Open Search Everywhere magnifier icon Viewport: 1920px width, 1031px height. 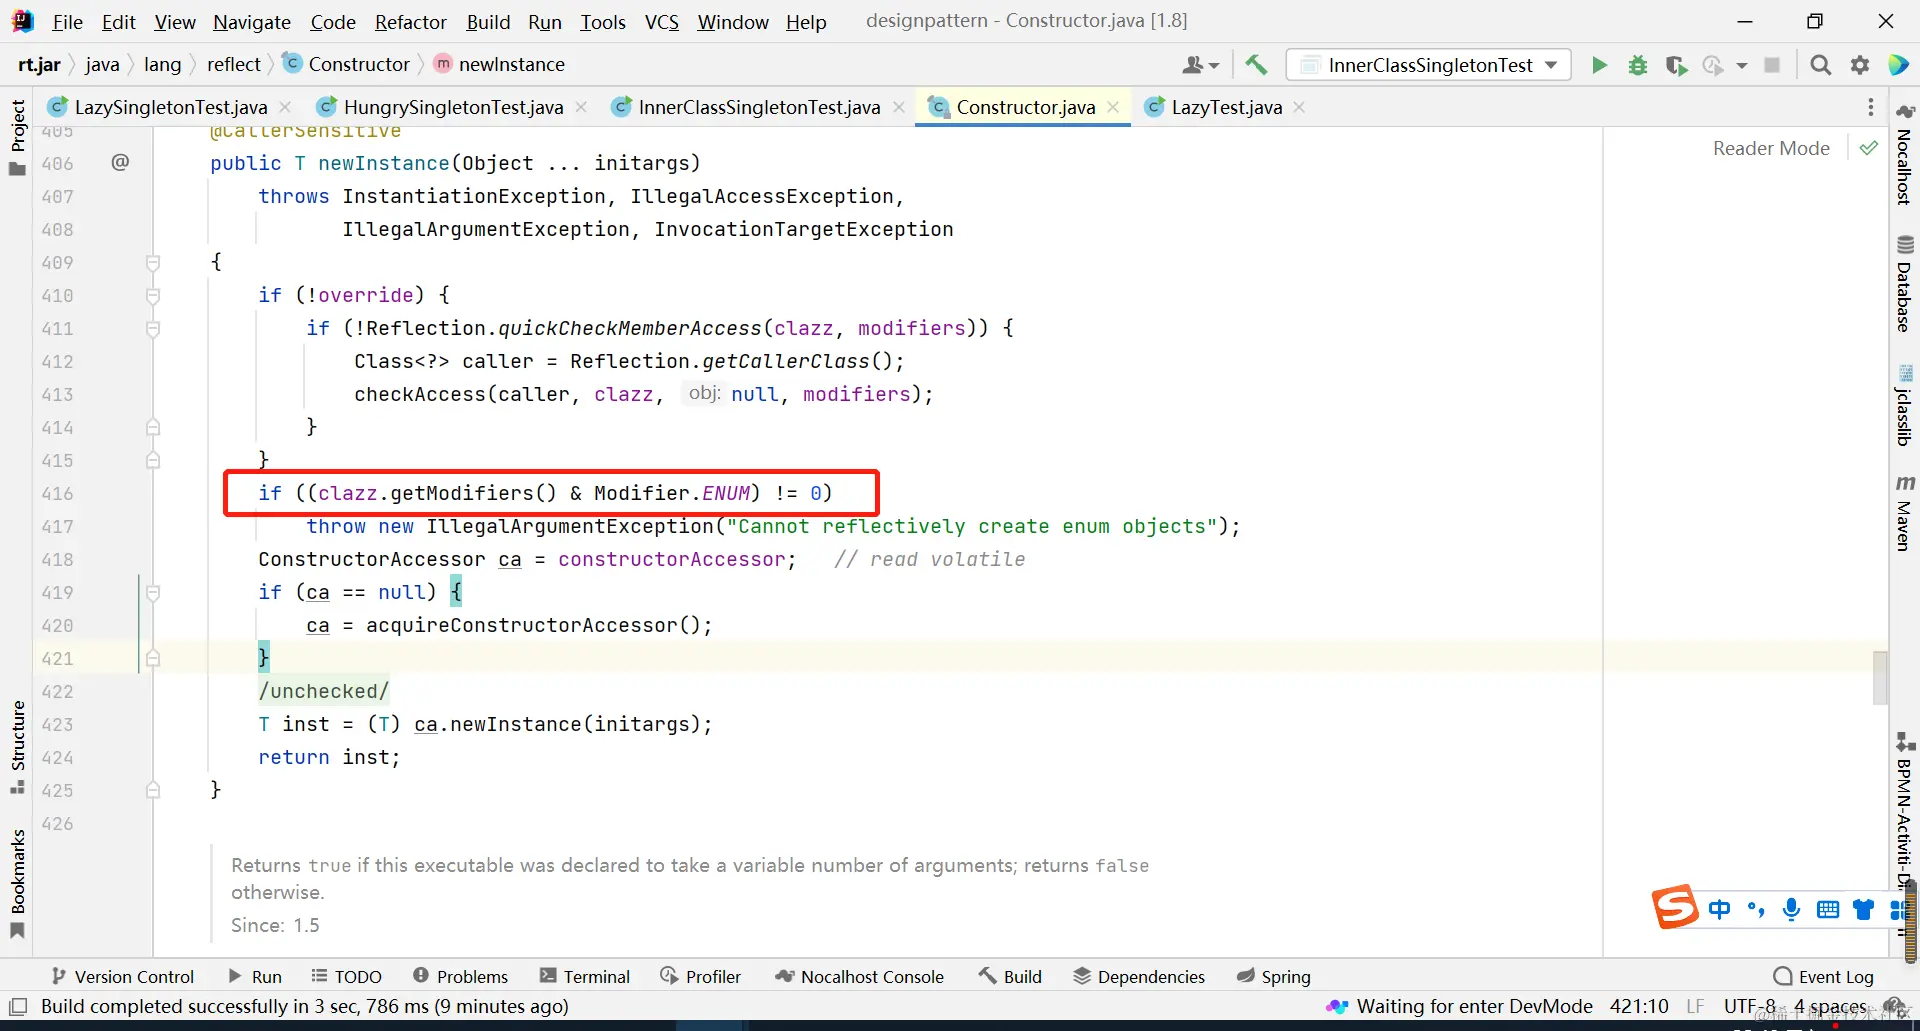tap(1821, 65)
